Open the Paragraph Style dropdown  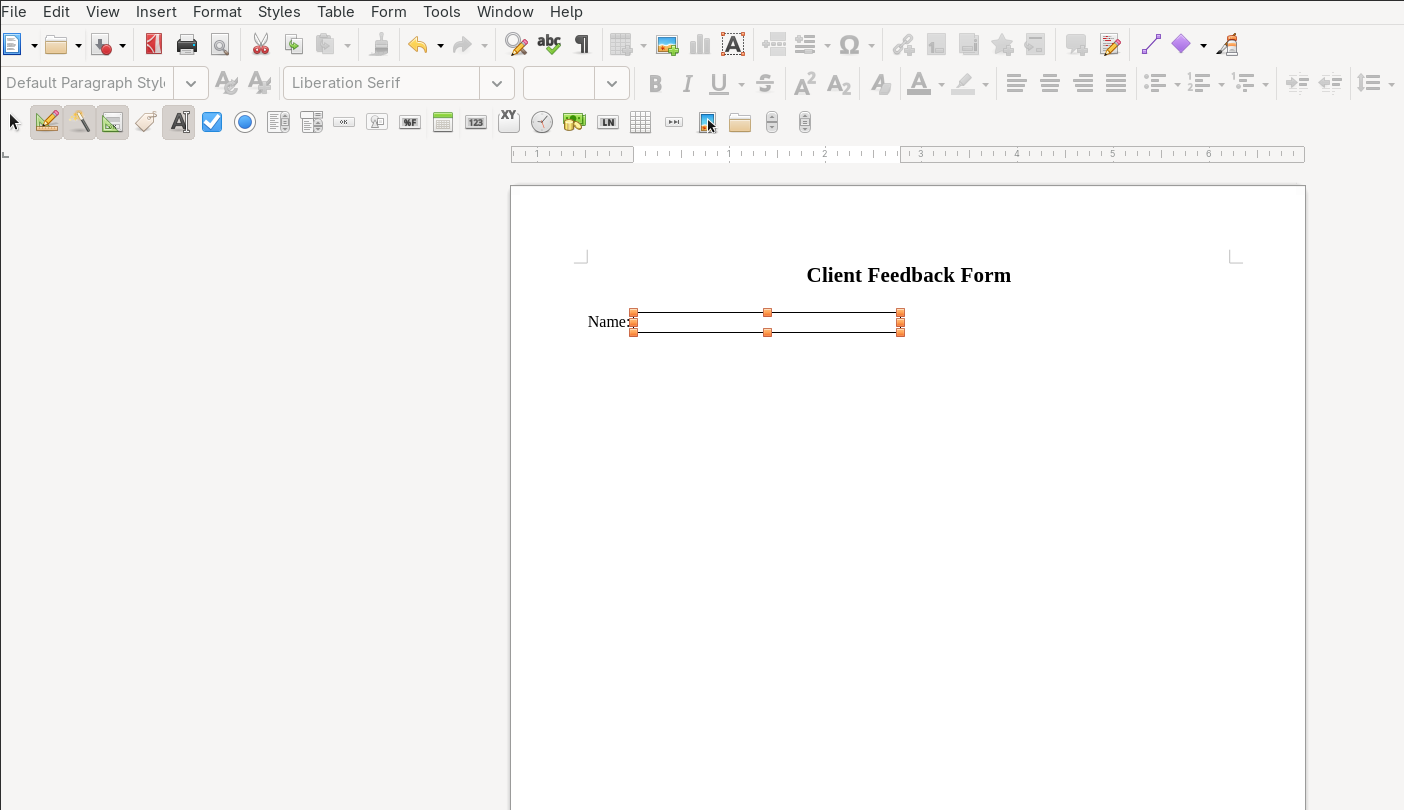coord(191,83)
